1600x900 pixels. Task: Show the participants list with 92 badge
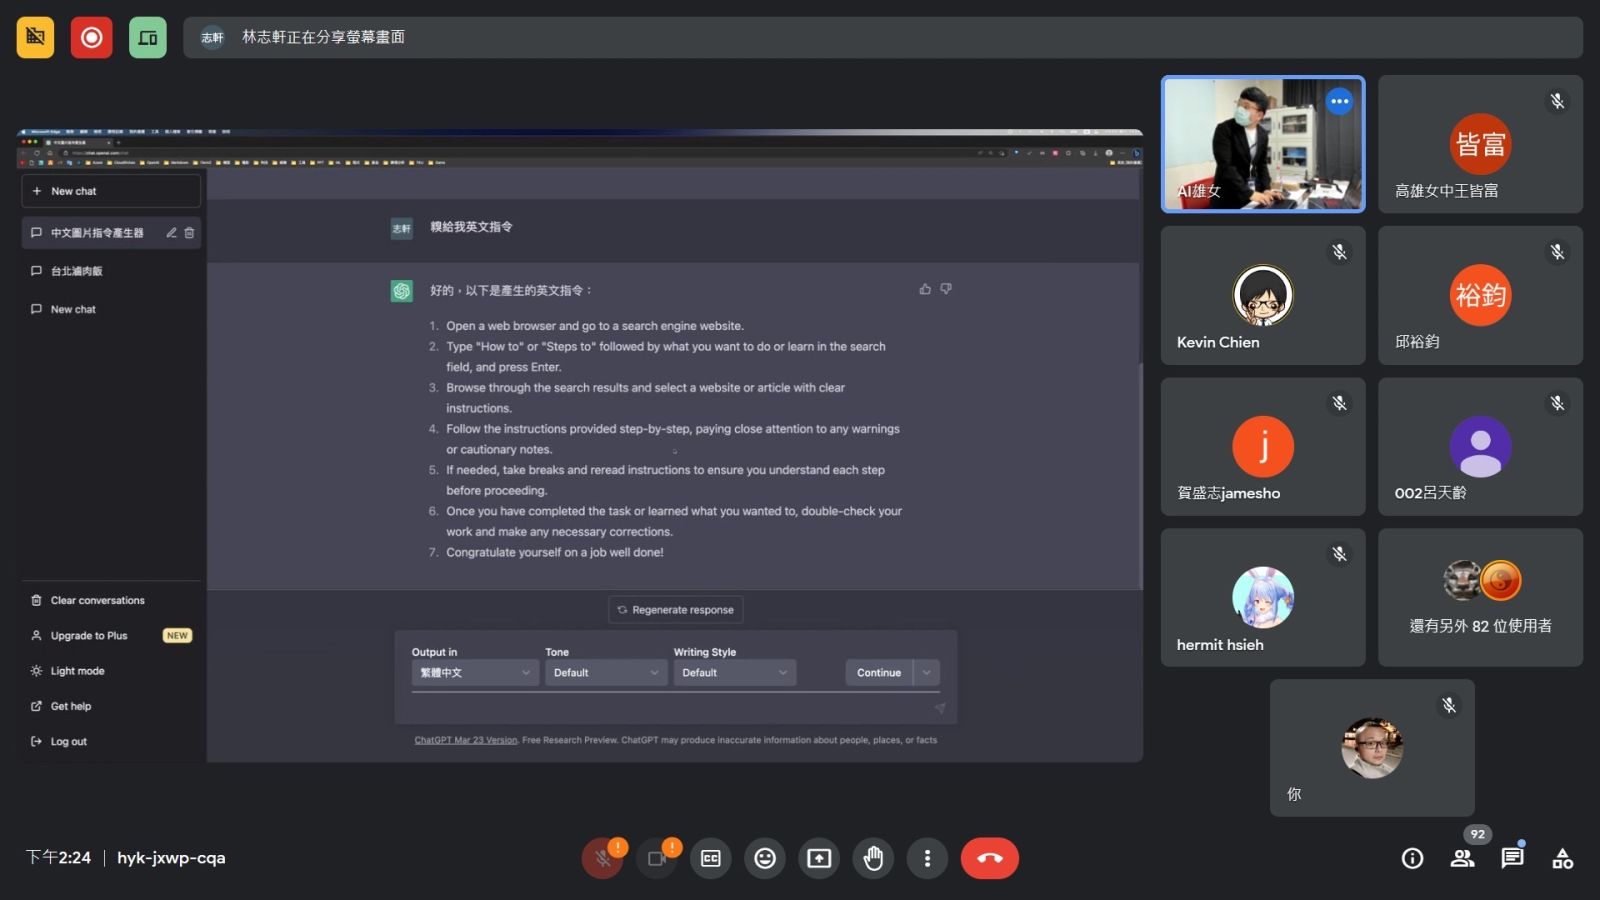tap(1463, 858)
